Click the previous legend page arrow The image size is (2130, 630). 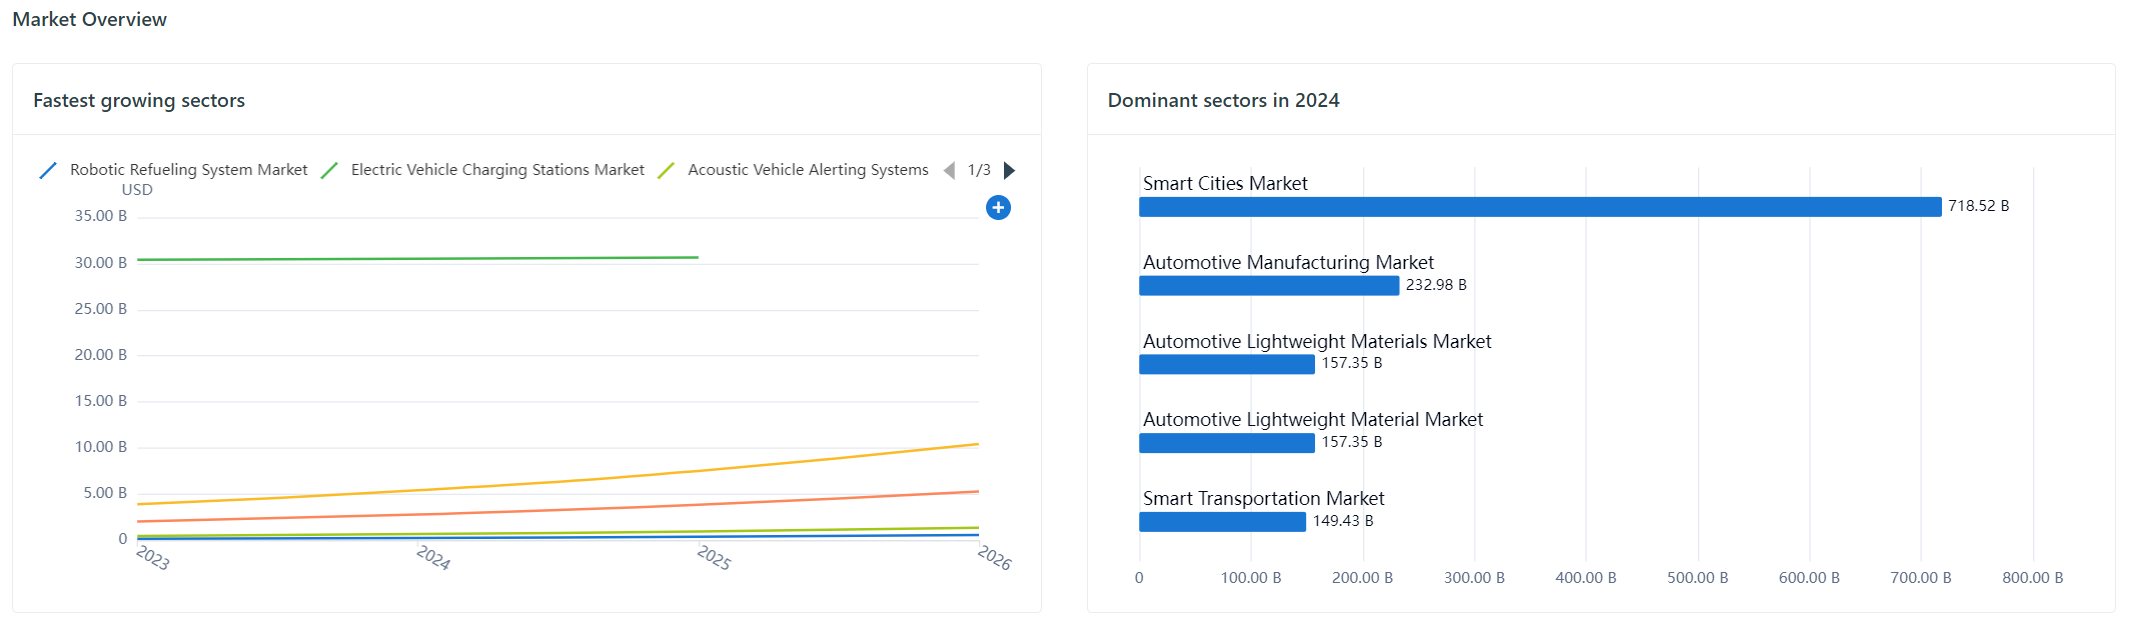pyautogui.click(x=949, y=170)
